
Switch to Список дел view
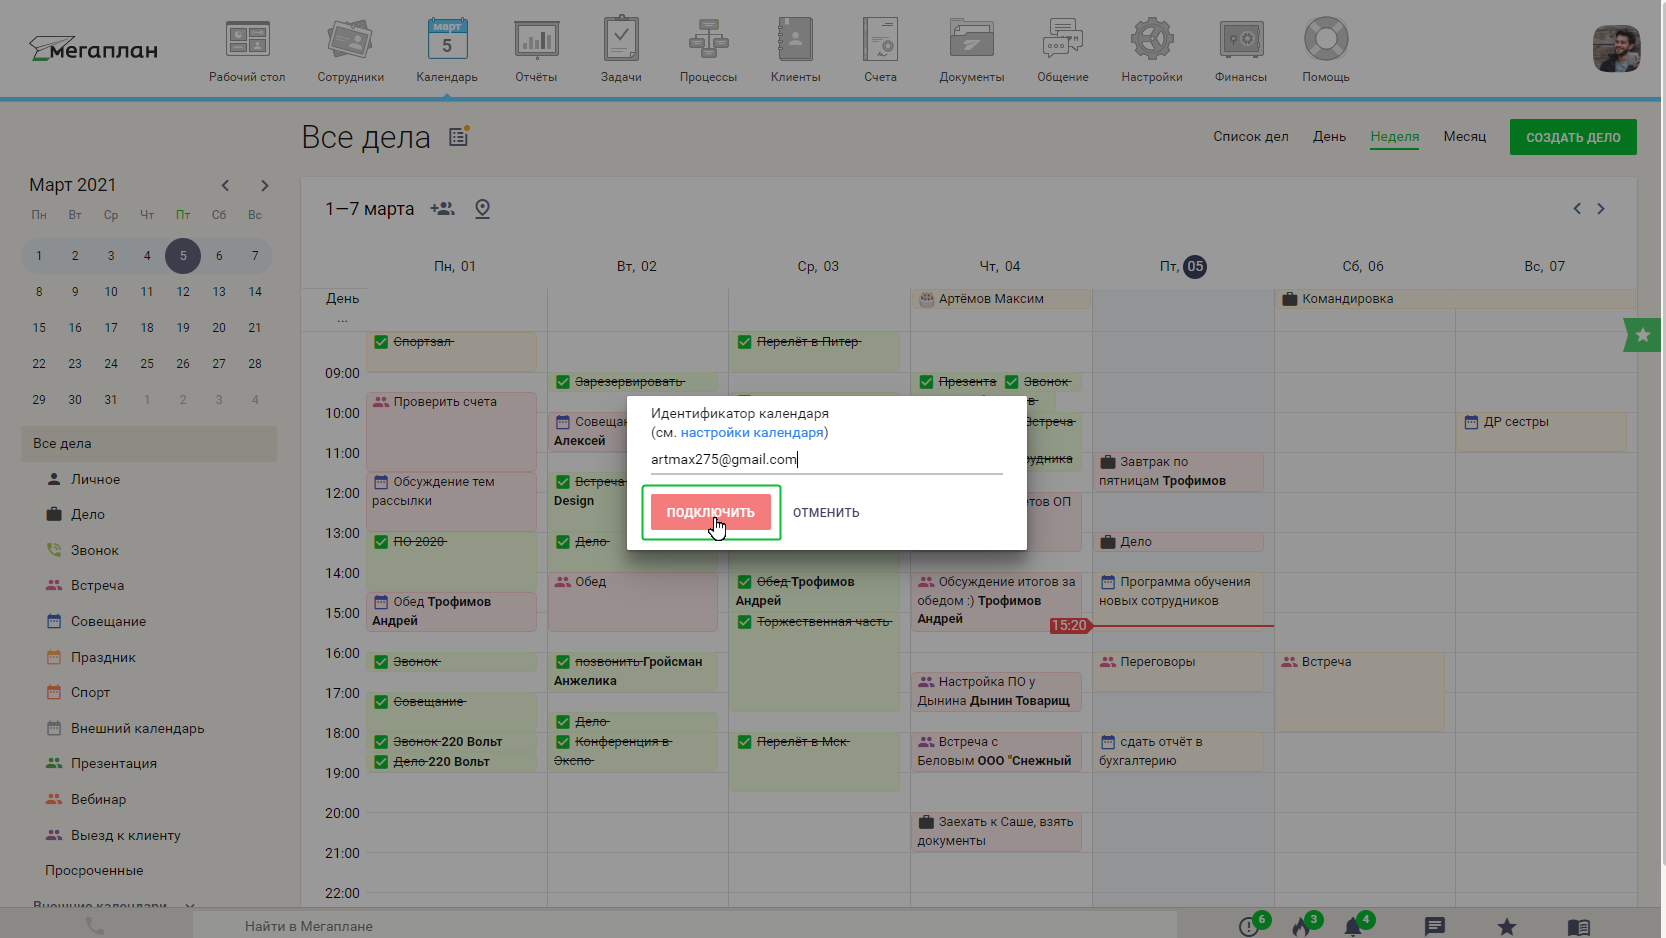point(1251,136)
